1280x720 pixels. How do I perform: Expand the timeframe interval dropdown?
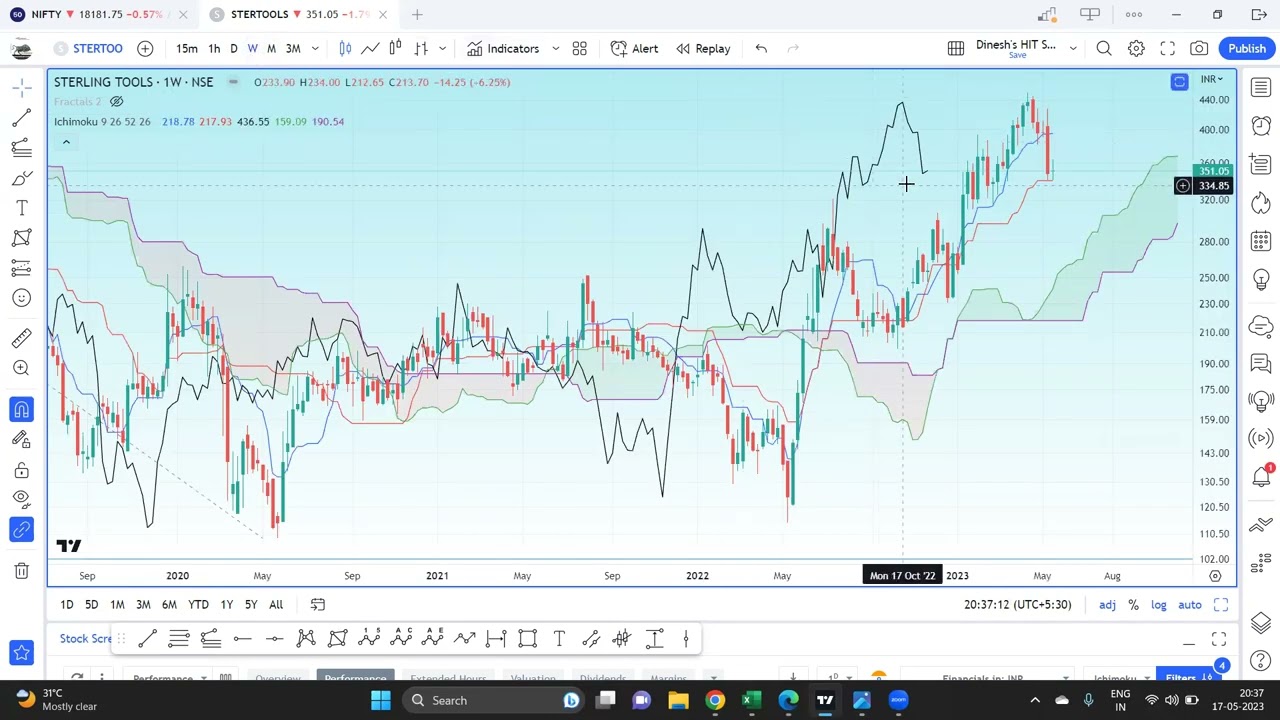pos(315,48)
